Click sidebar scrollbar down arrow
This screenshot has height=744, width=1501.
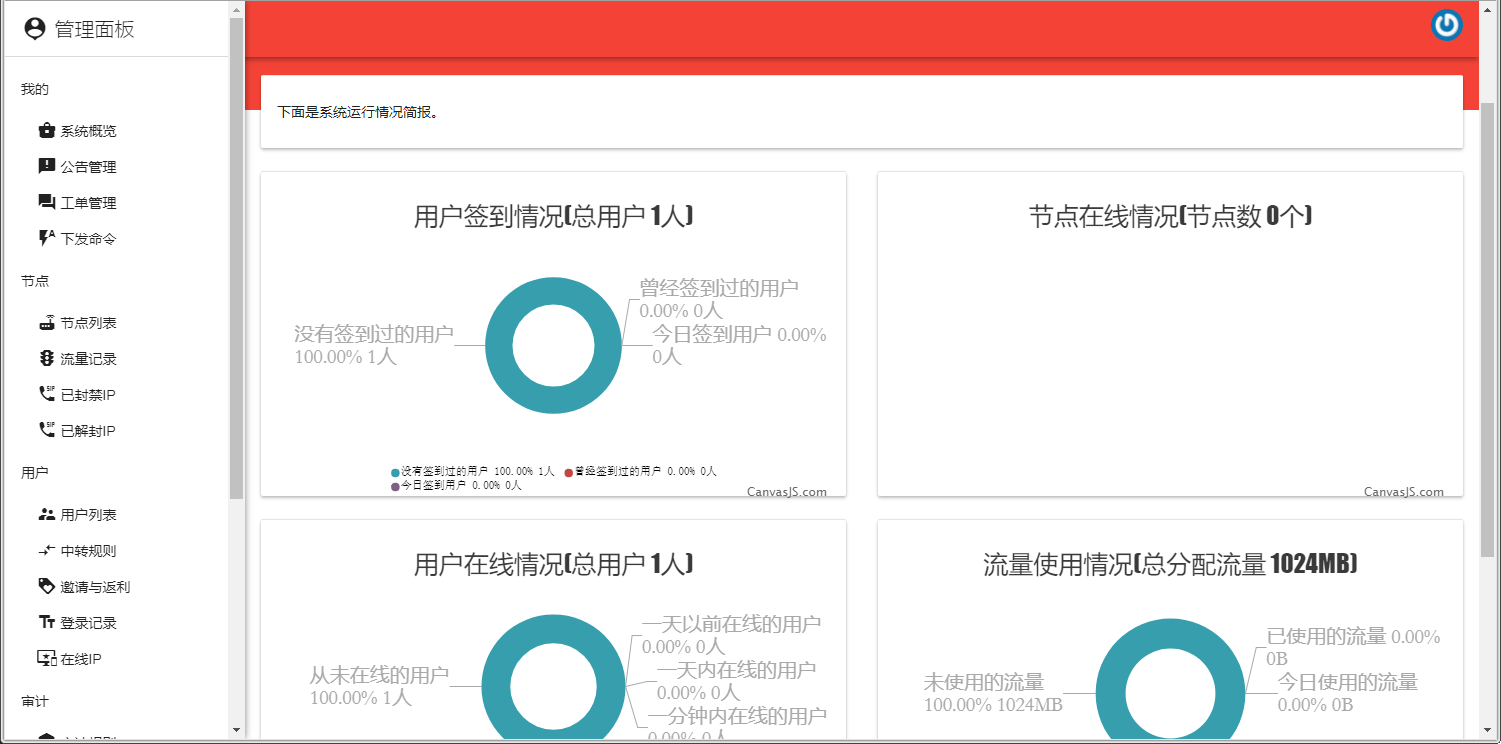click(x=236, y=730)
